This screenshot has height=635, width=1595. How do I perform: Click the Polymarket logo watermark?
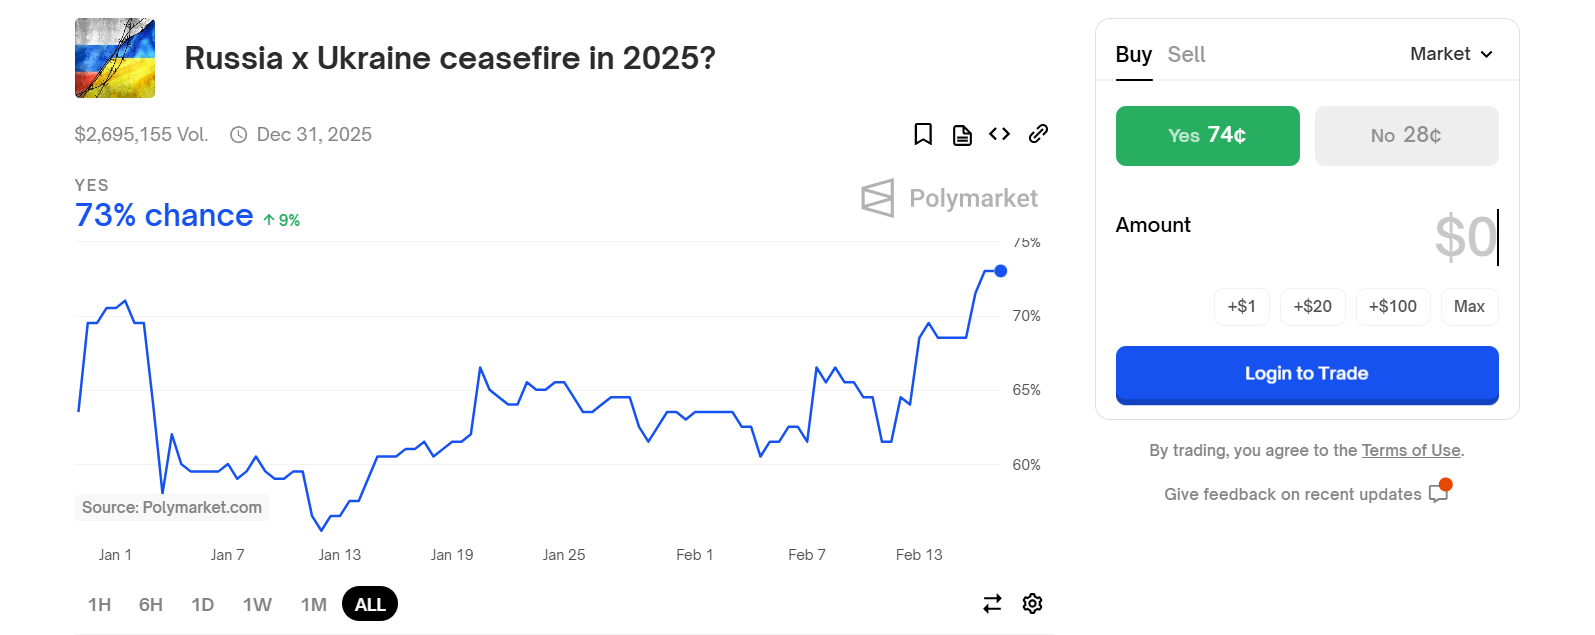tap(949, 198)
